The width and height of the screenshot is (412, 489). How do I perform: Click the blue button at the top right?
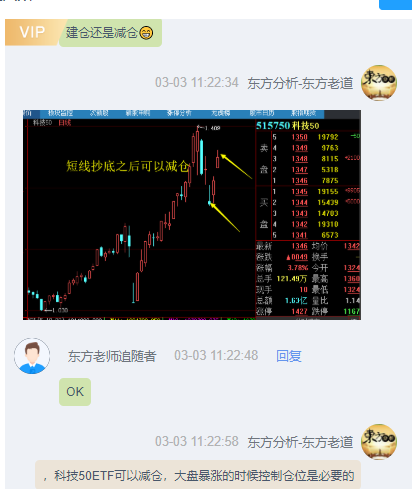coord(396,5)
